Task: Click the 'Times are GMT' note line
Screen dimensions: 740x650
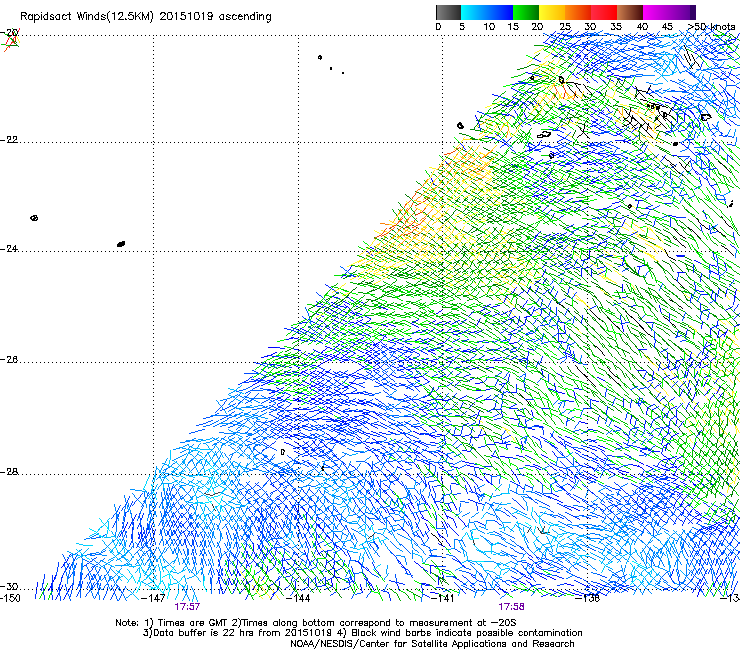Action: pyautogui.click(x=315, y=623)
